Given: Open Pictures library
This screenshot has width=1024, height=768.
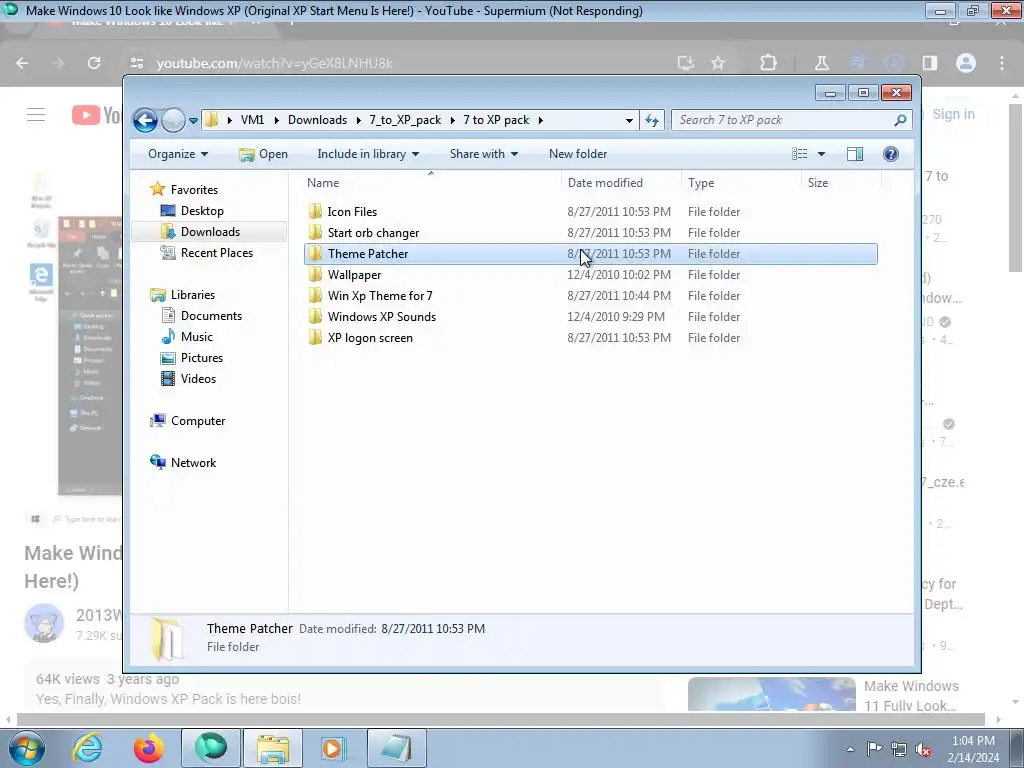Looking at the screenshot, I should (202, 358).
